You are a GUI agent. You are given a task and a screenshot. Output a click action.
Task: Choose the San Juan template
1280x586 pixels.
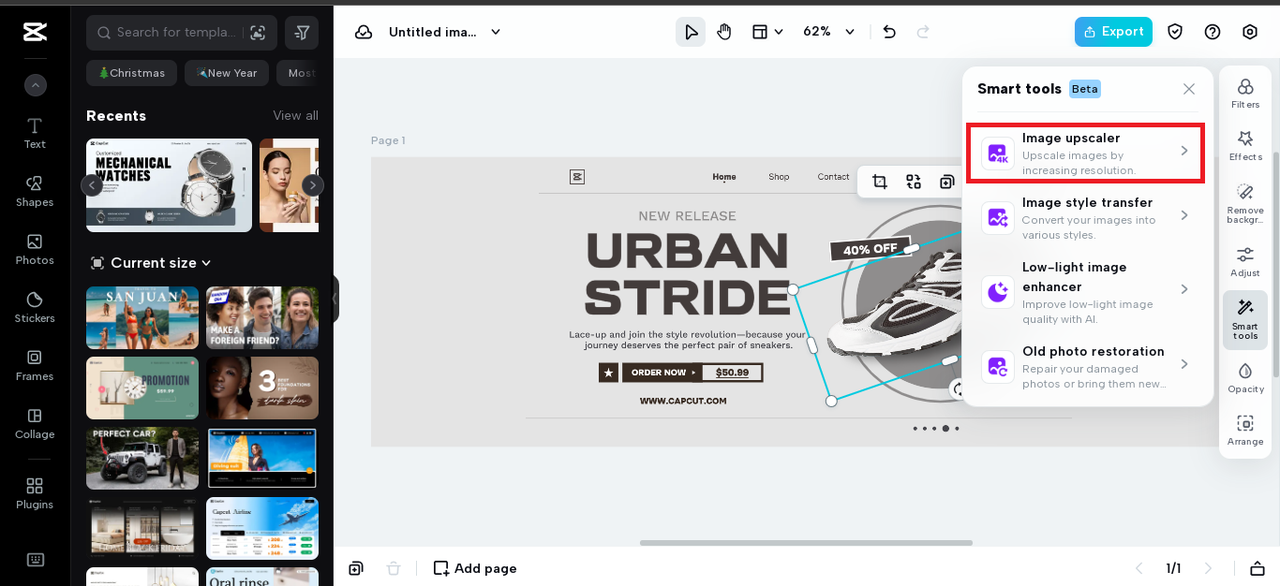click(142, 318)
